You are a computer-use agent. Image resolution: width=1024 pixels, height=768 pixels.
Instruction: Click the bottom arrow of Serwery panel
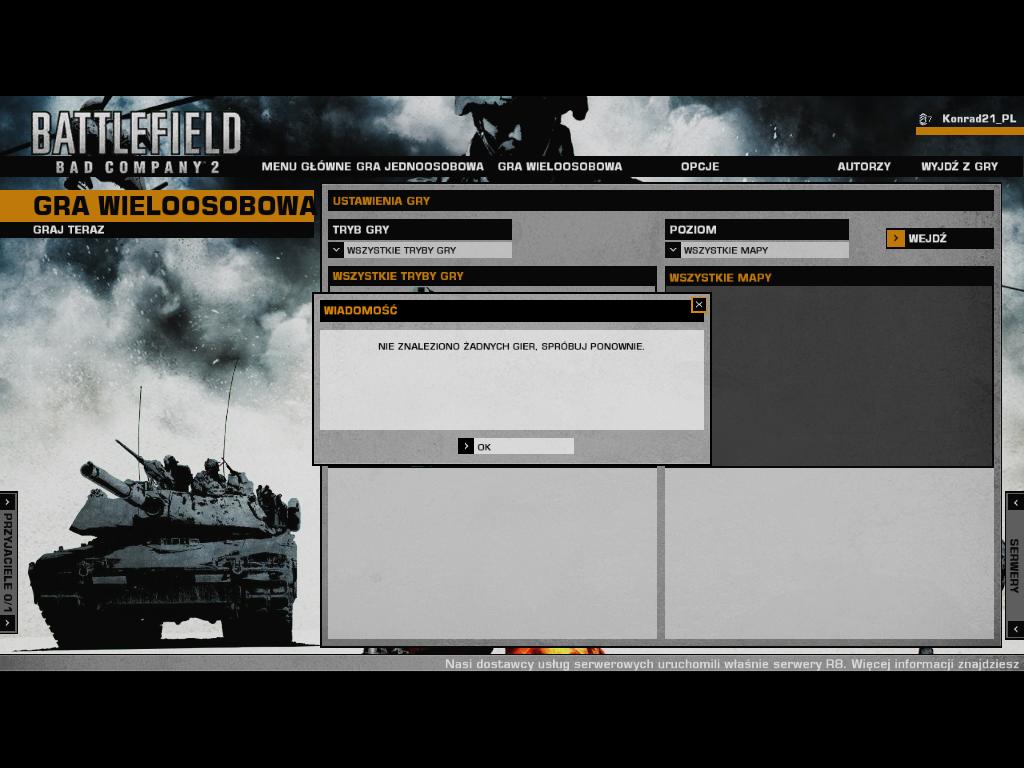1016,628
